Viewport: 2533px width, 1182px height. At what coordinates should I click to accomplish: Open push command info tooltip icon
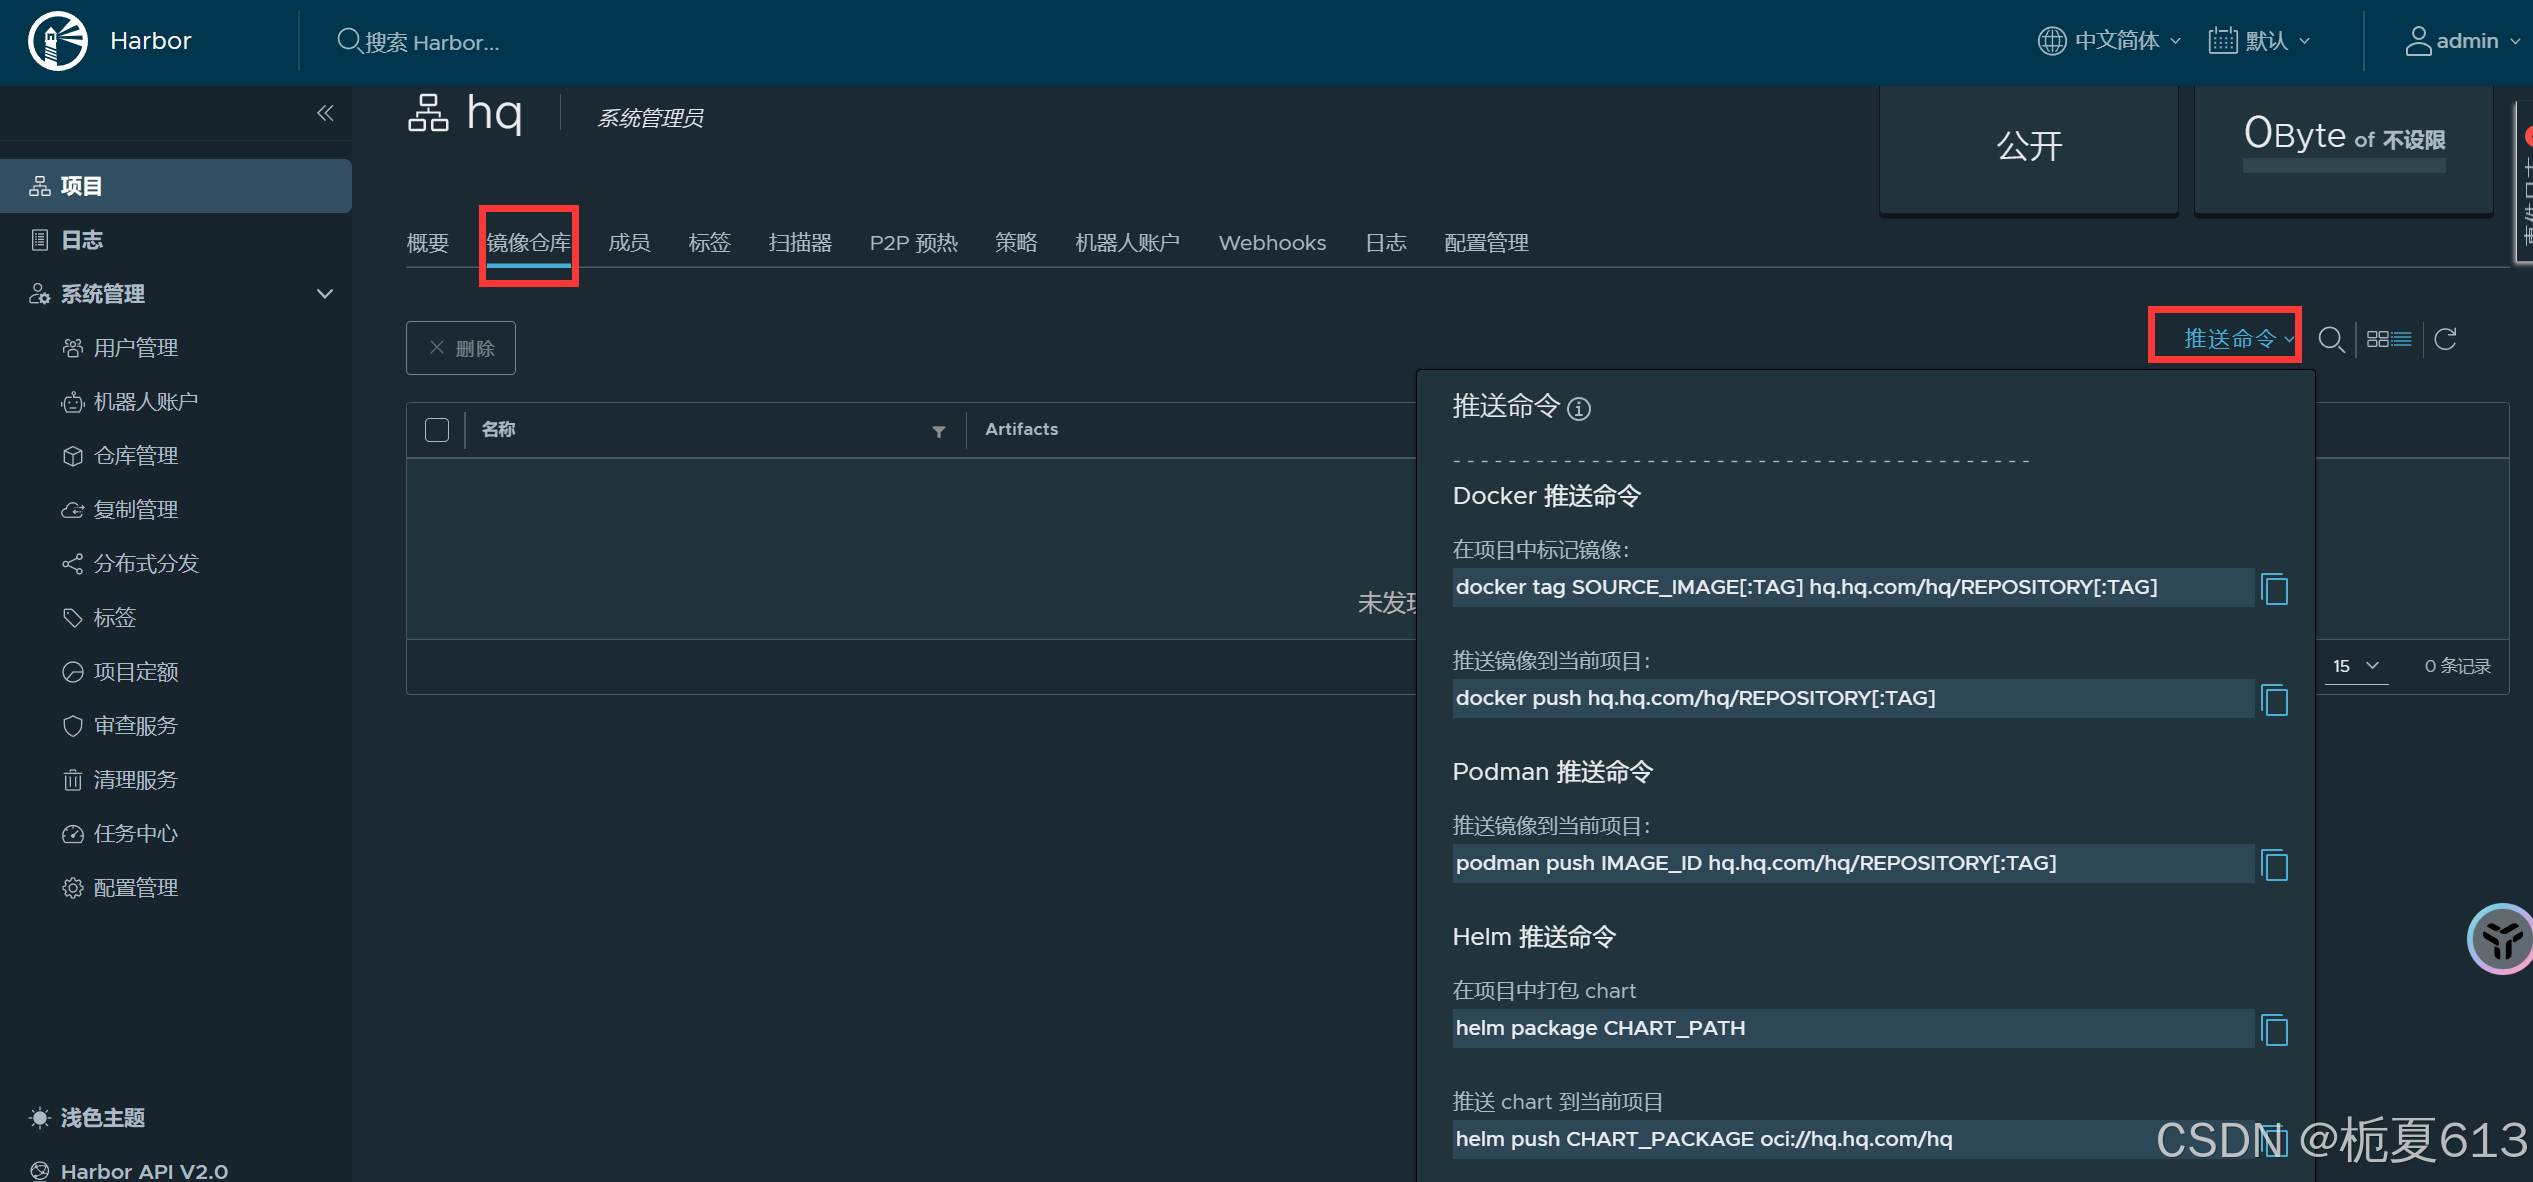(x=1579, y=408)
